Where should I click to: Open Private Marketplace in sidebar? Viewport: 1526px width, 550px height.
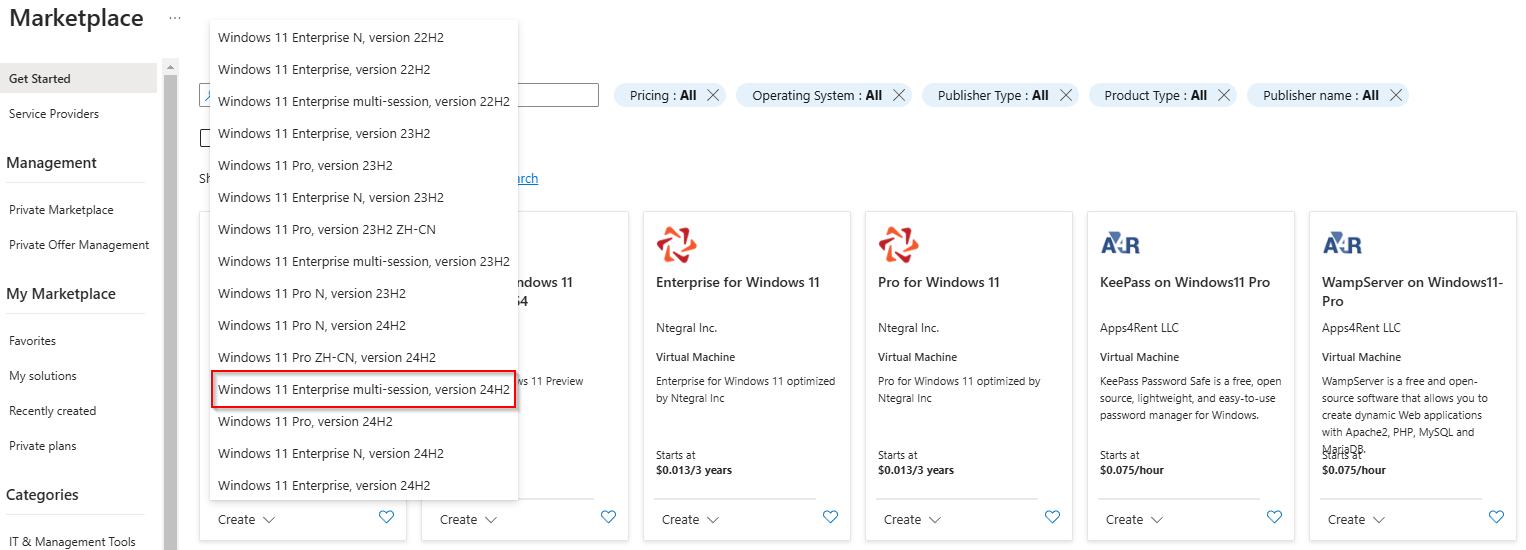pyautogui.click(x=61, y=210)
